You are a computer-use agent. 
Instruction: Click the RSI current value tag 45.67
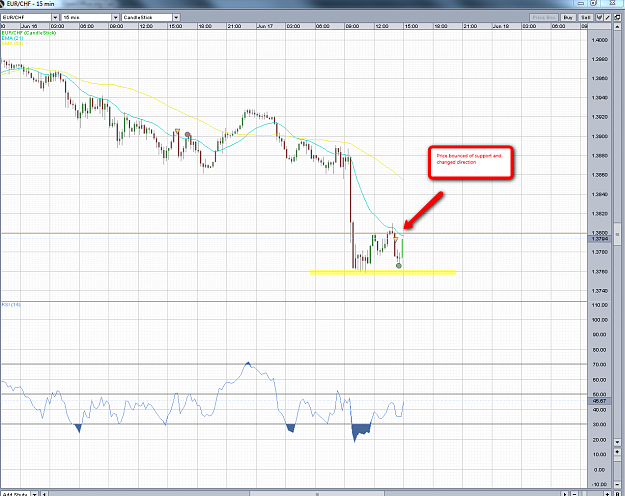pos(599,401)
